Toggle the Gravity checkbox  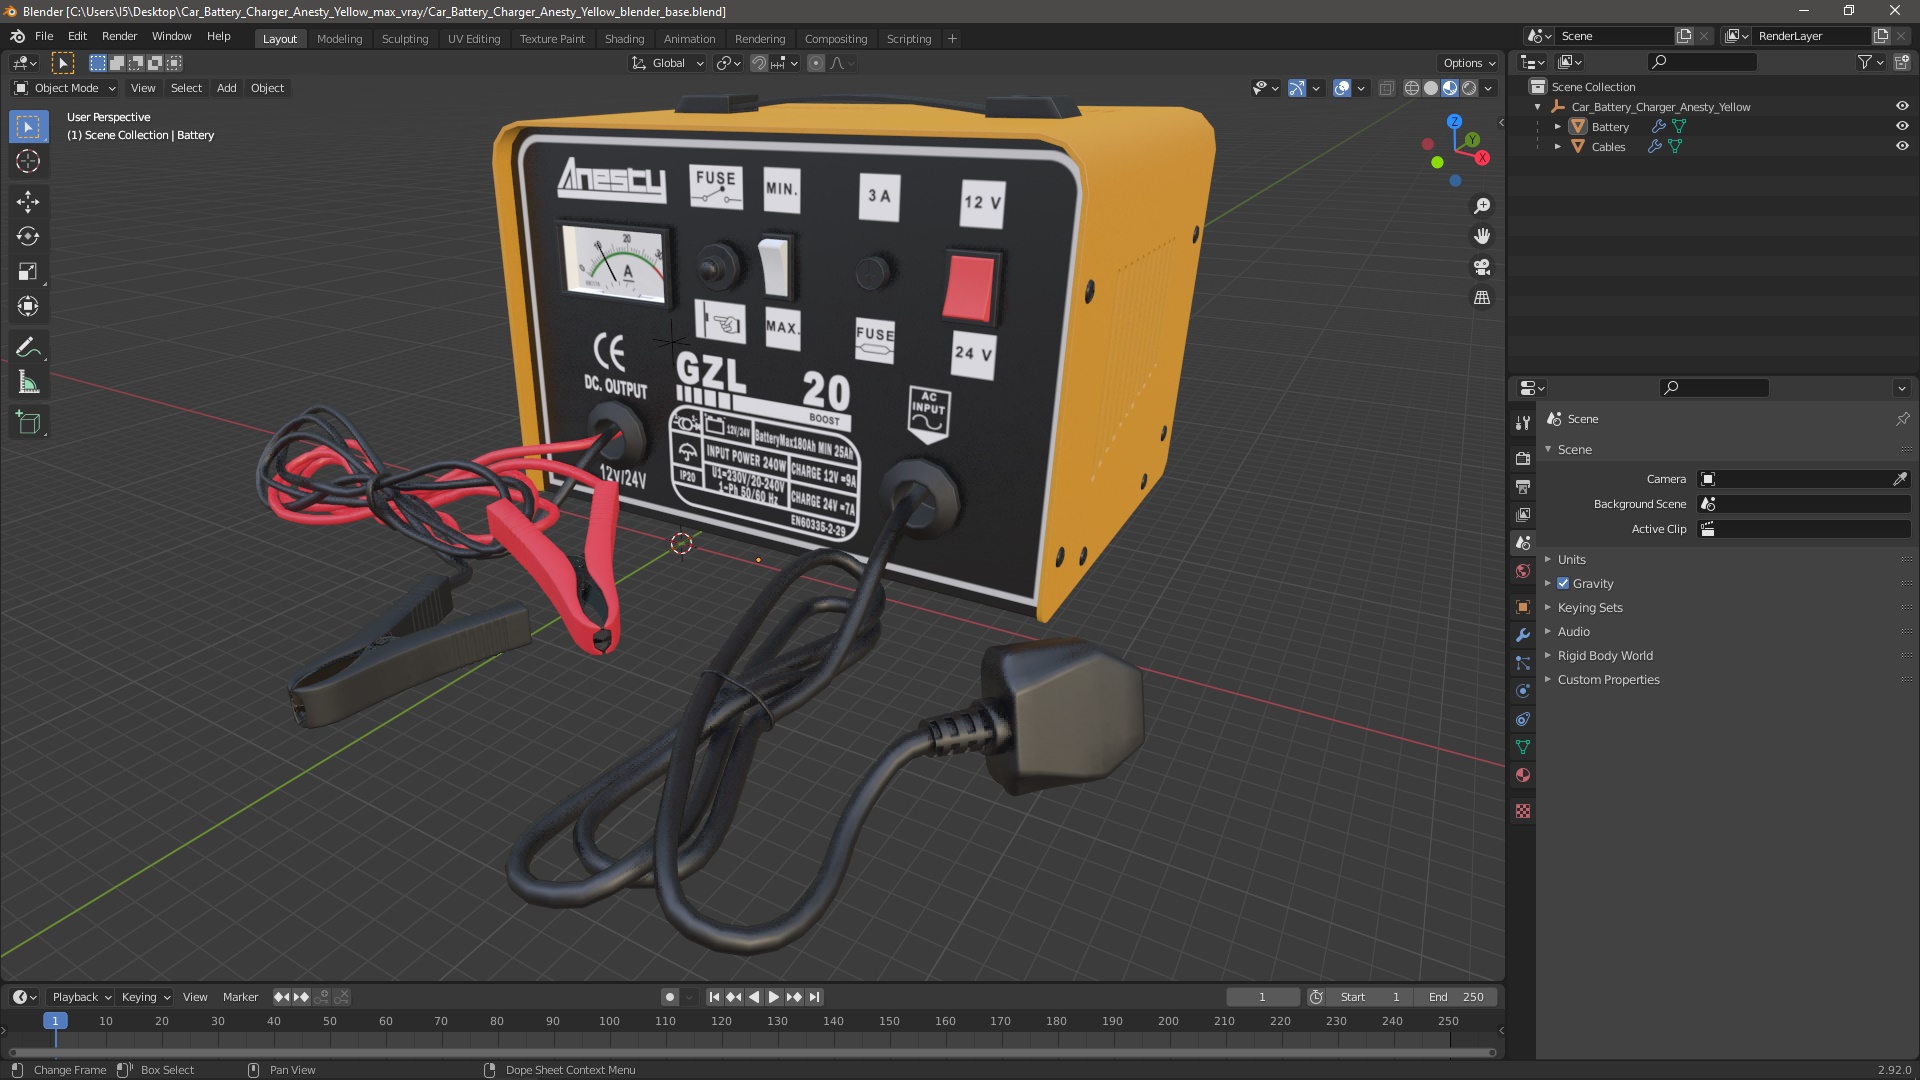1563,583
